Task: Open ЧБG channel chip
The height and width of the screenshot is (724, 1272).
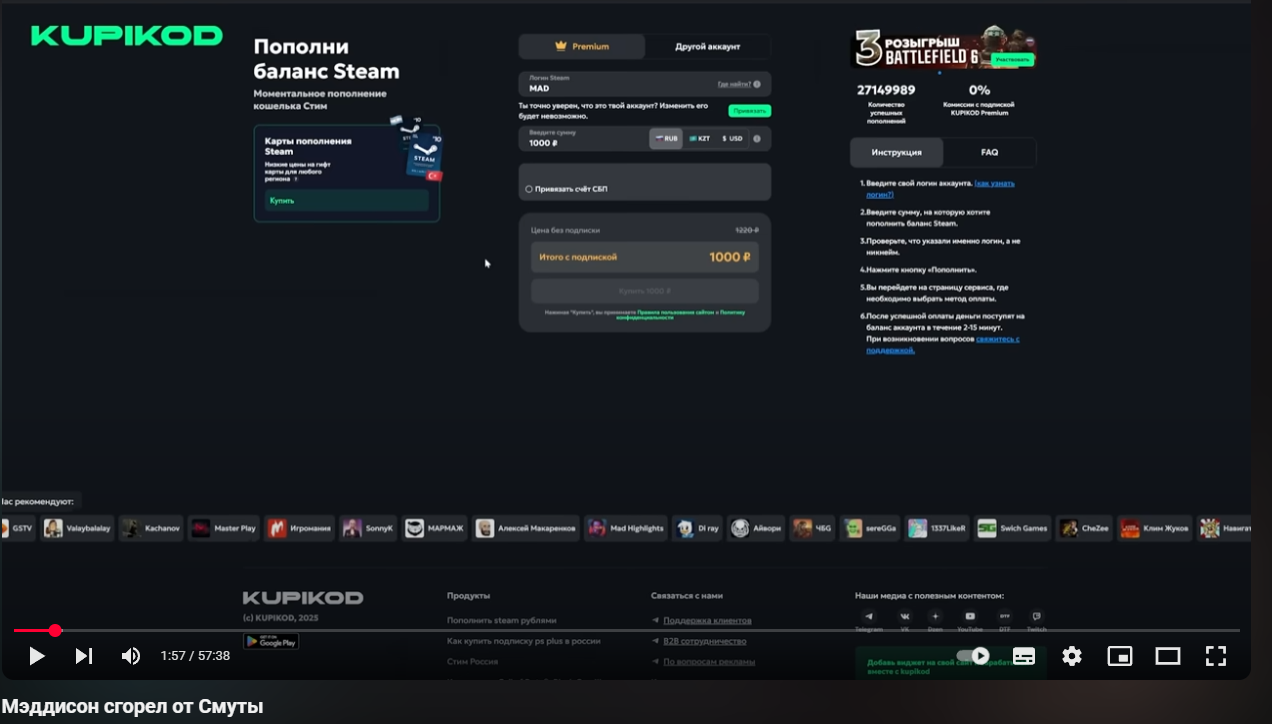Action: click(813, 528)
